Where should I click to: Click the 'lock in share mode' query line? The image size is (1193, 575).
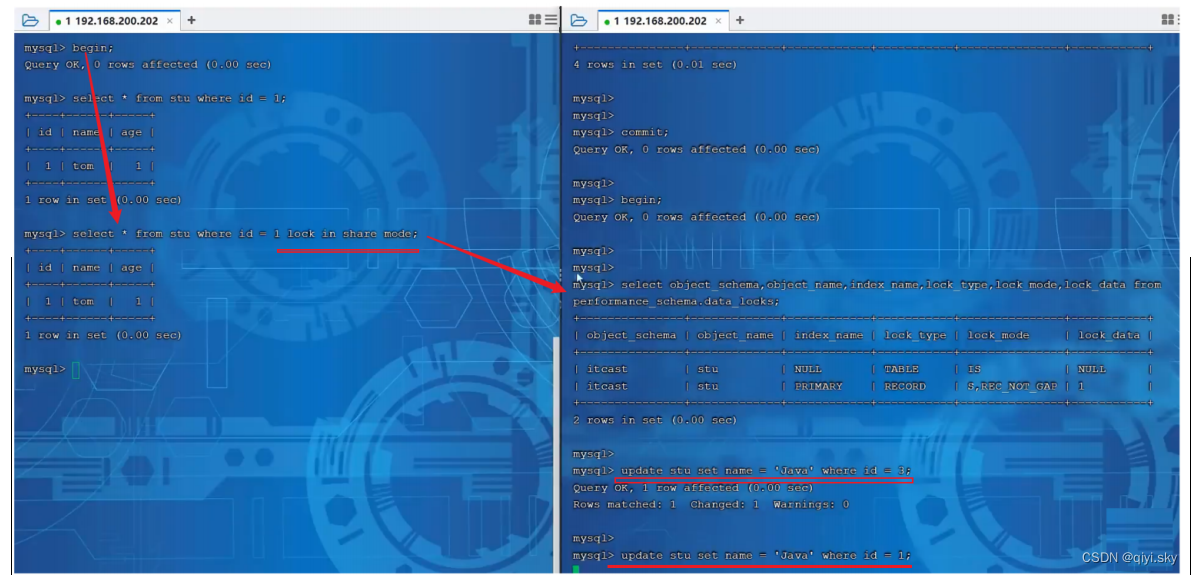pyautogui.click(x=221, y=234)
